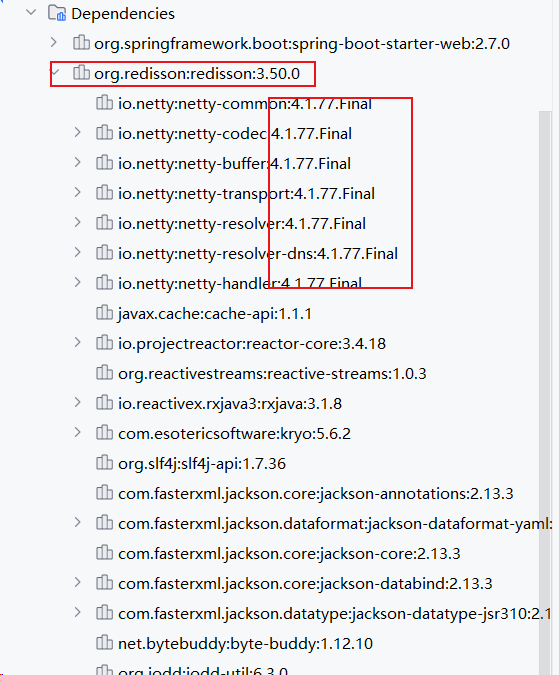Click the netty-buffer library icon
The height and width of the screenshot is (675, 559).
click(104, 163)
